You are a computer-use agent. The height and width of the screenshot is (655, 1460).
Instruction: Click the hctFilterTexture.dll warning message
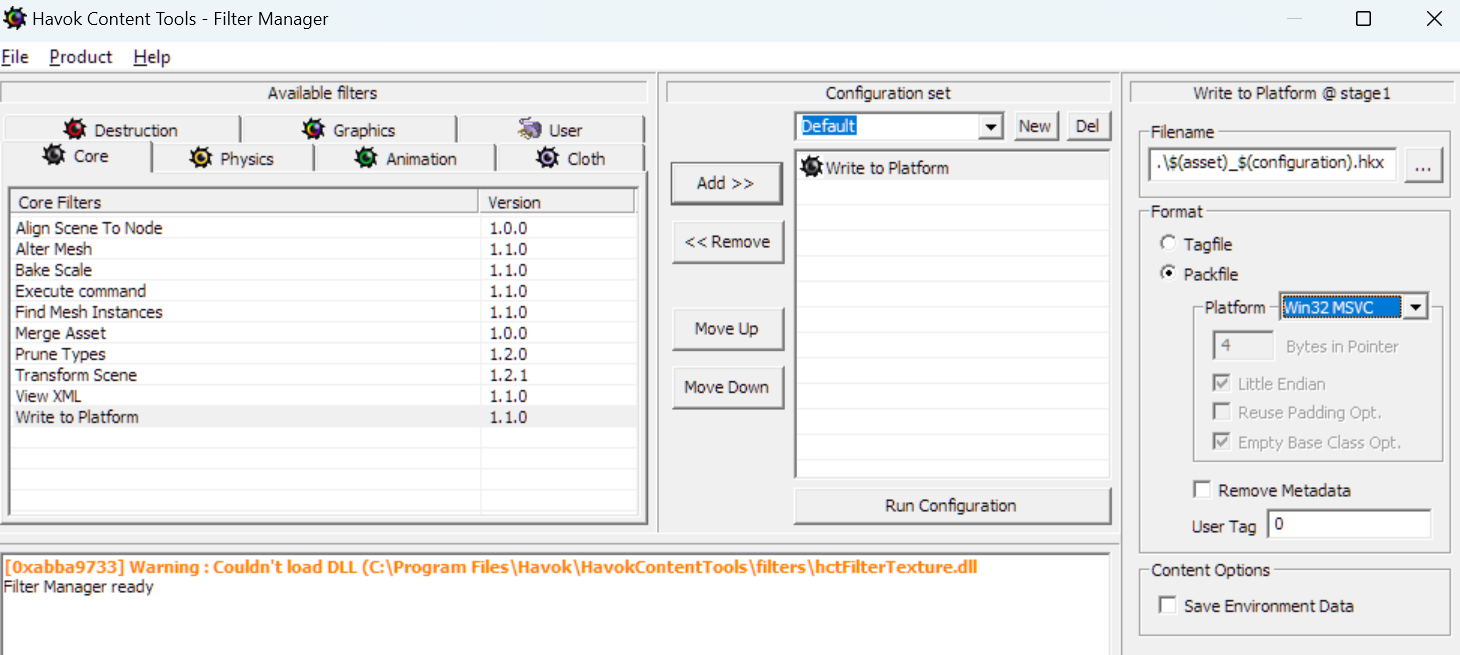(491, 567)
